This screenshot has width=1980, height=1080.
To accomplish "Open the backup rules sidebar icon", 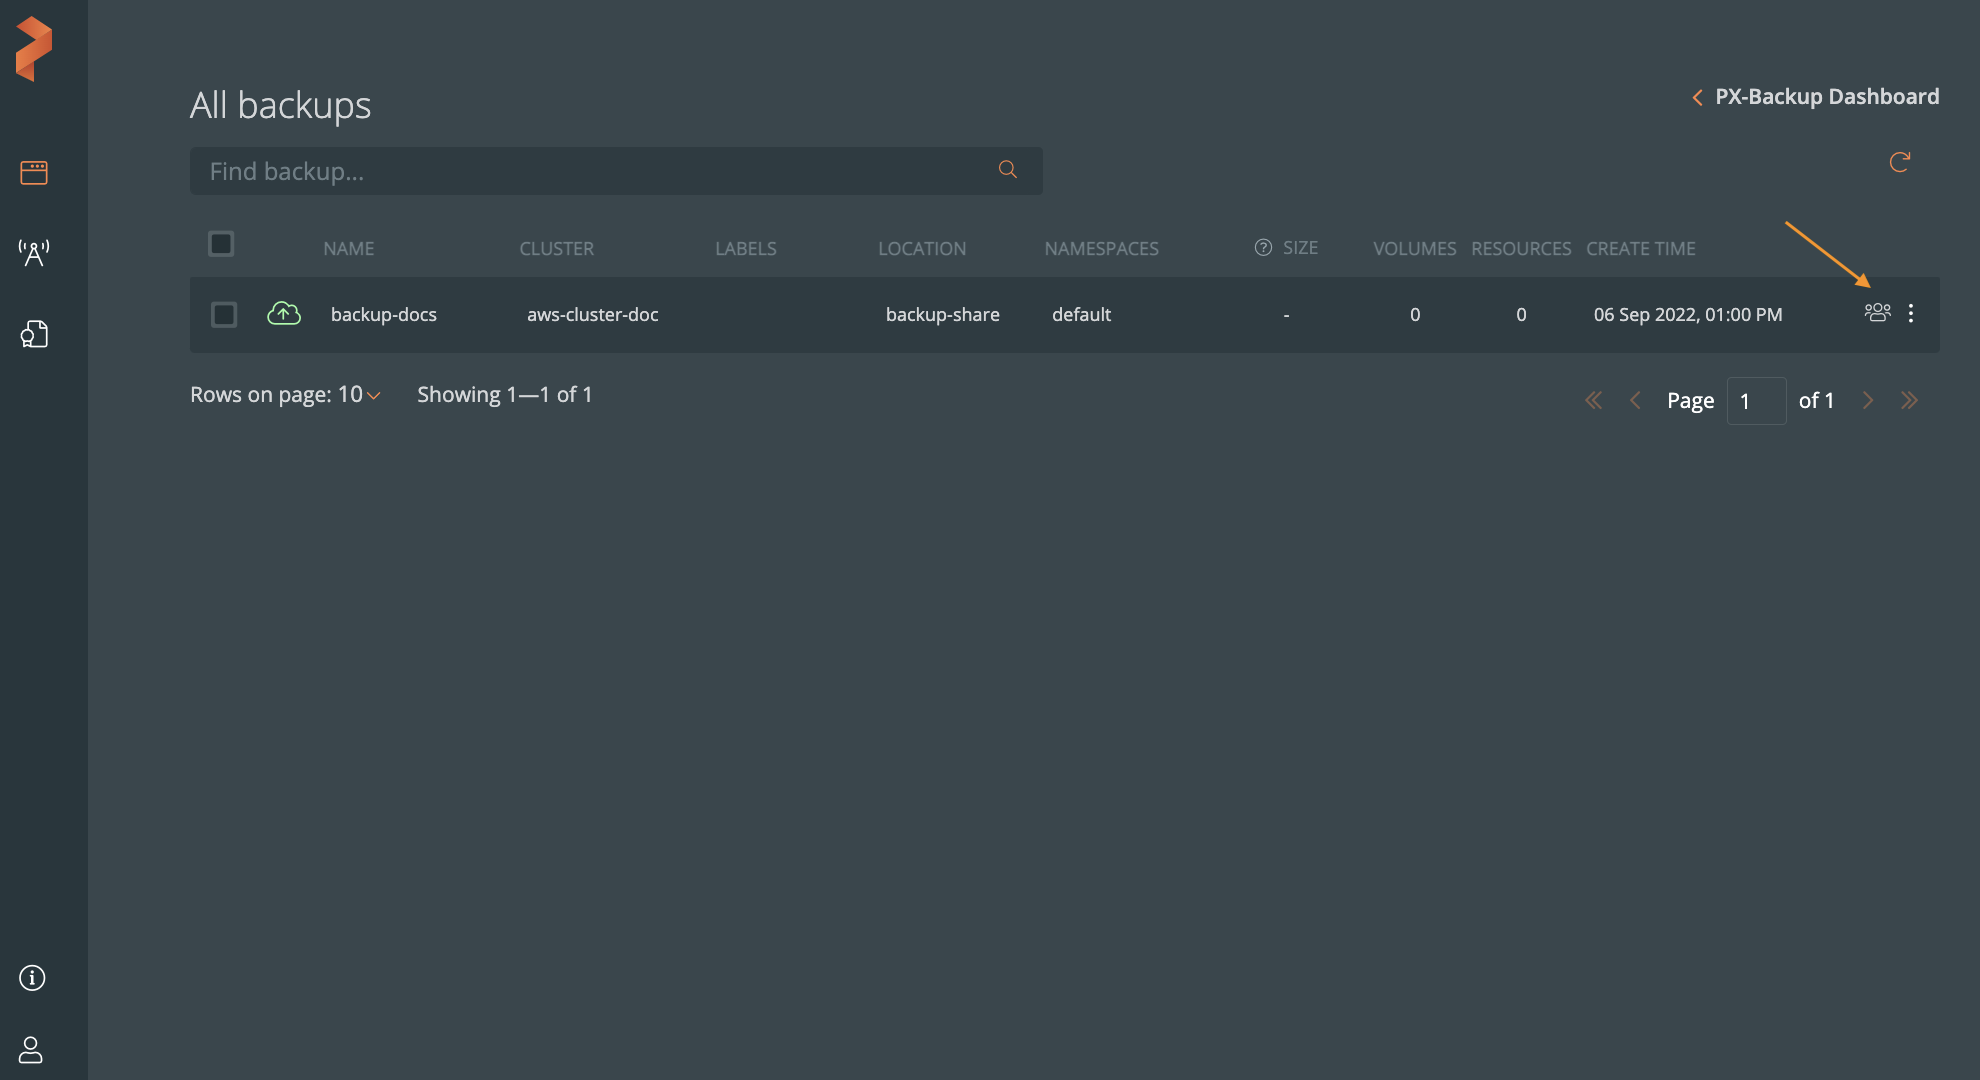I will click(x=34, y=334).
